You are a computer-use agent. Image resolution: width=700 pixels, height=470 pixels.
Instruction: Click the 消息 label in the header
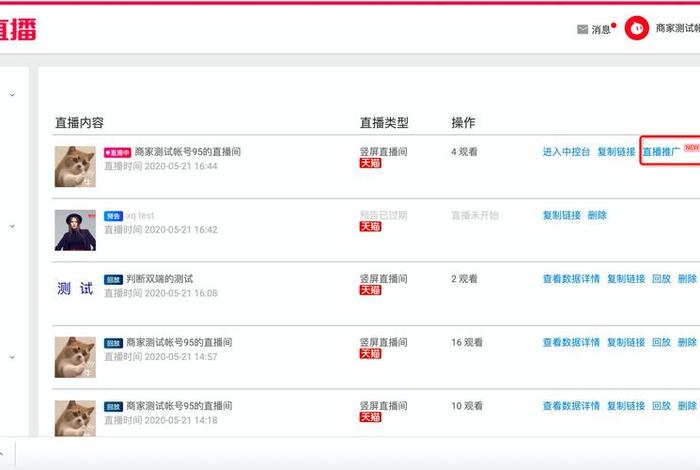point(601,29)
